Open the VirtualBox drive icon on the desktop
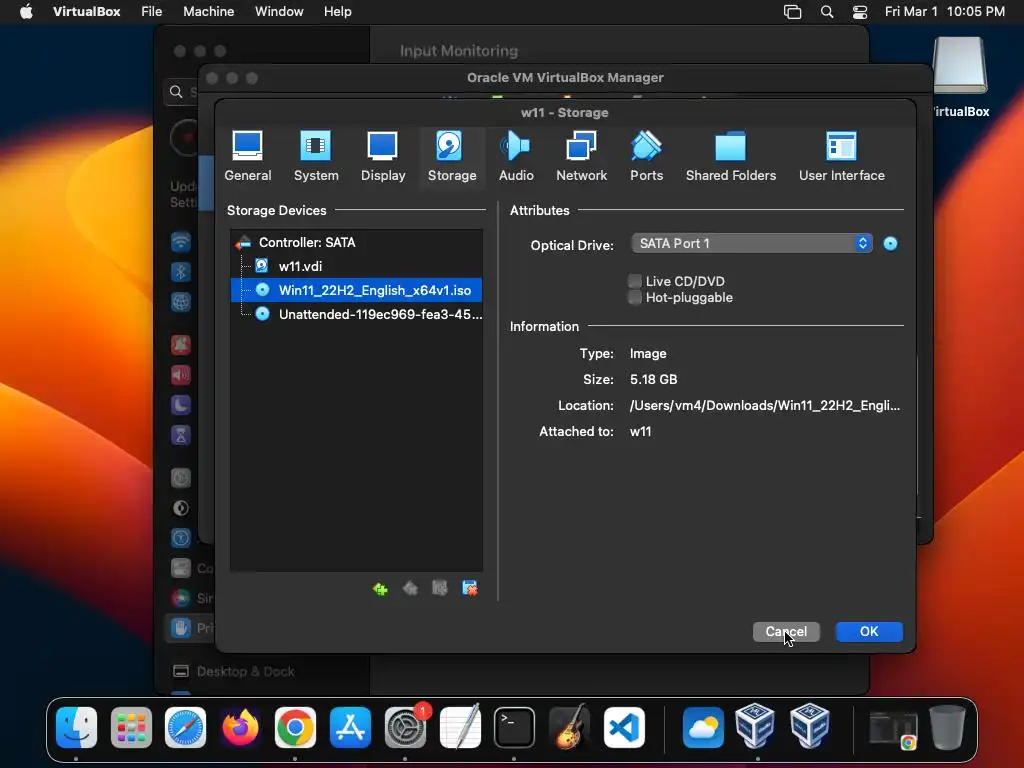This screenshot has height=768, width=1024. pyautogui.click(x=959, y=66)
